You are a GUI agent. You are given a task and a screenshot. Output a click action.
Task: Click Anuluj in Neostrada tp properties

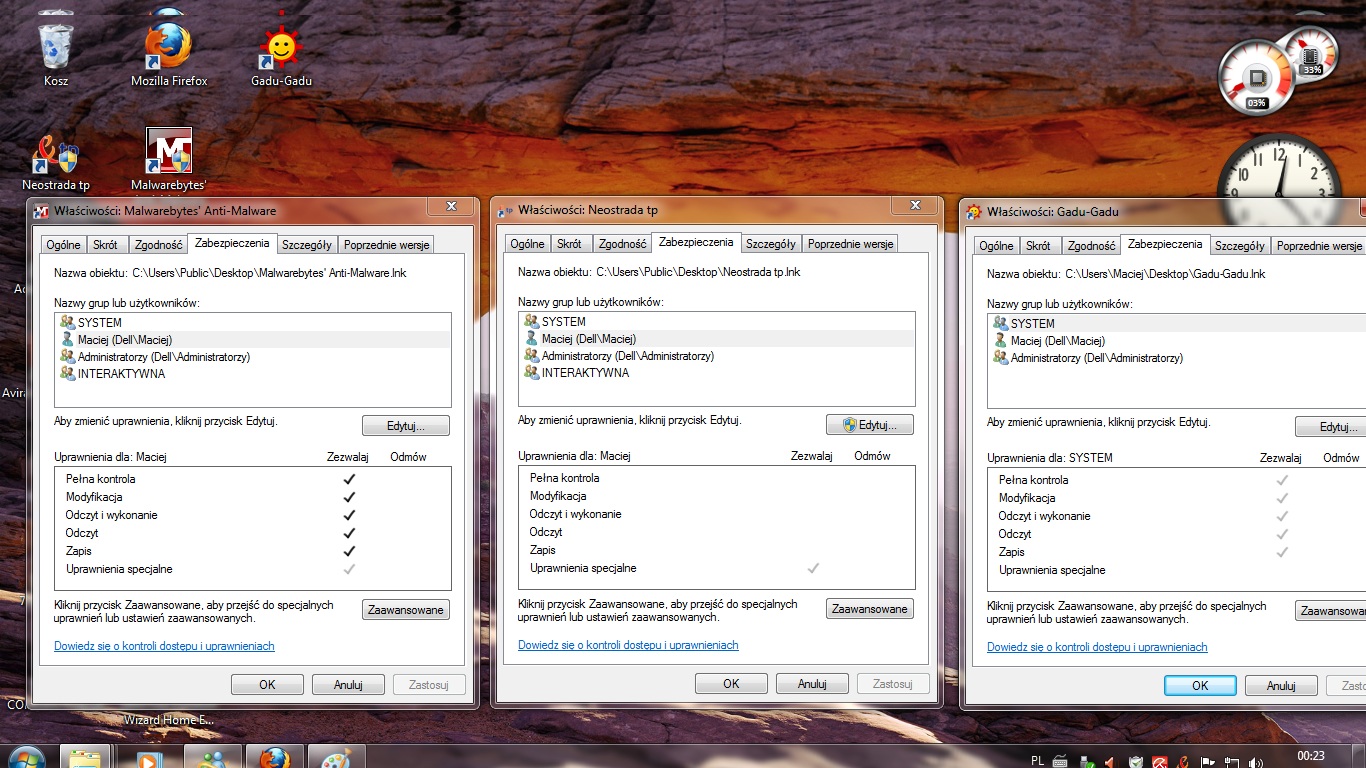(x=812, y=684)
